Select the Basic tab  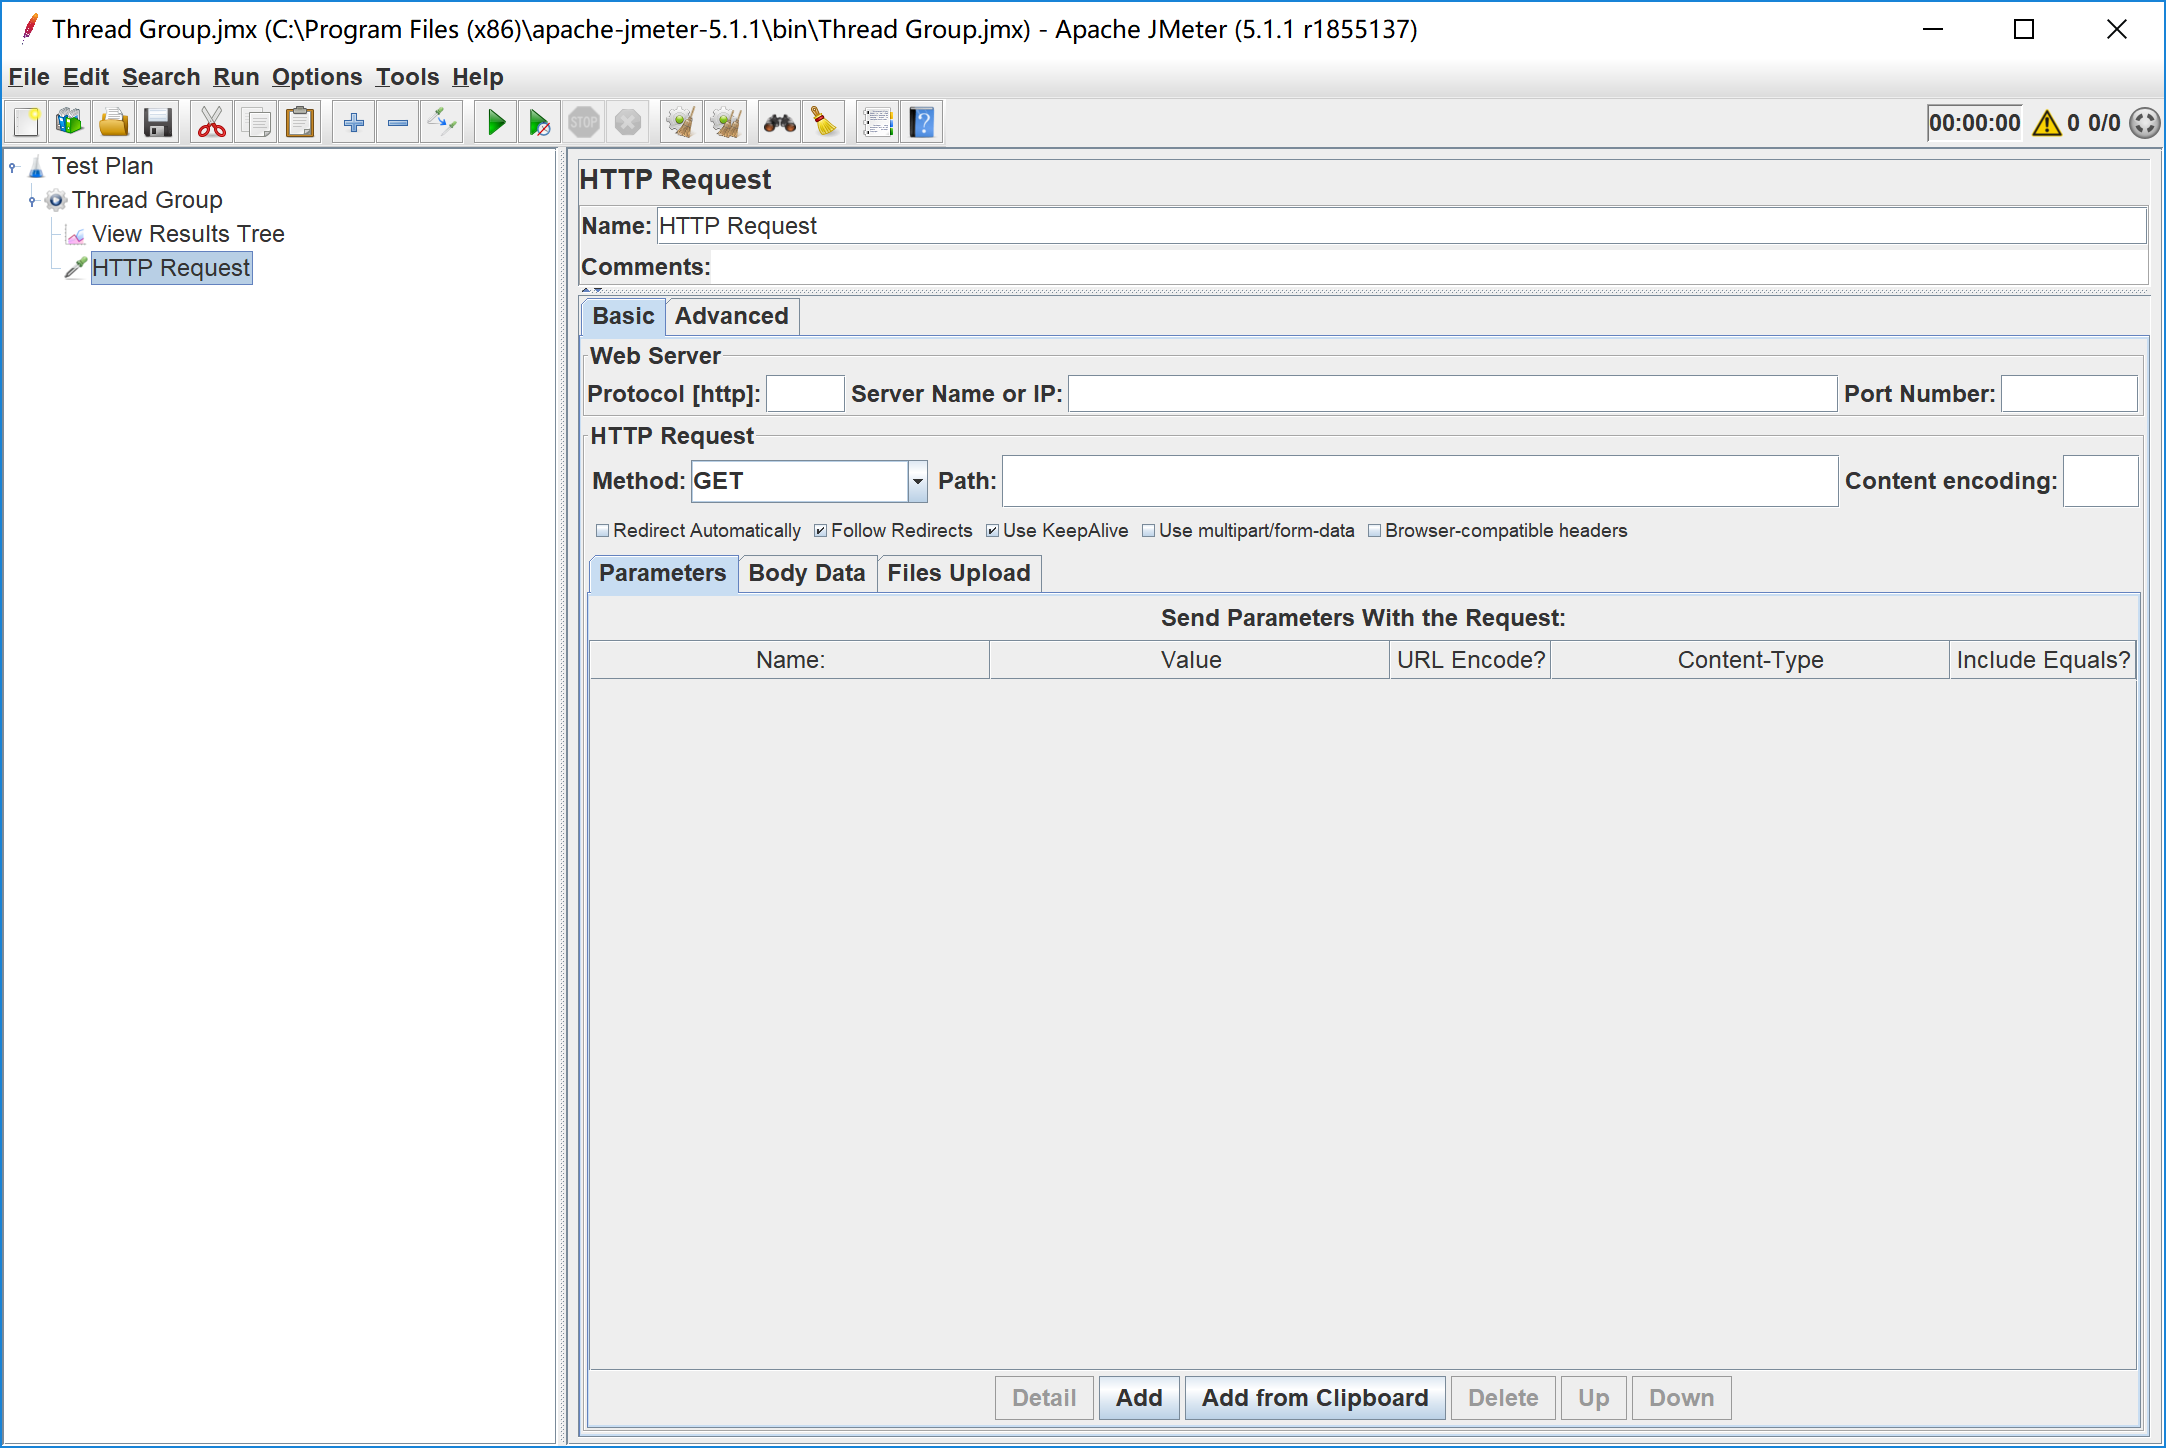623,316
